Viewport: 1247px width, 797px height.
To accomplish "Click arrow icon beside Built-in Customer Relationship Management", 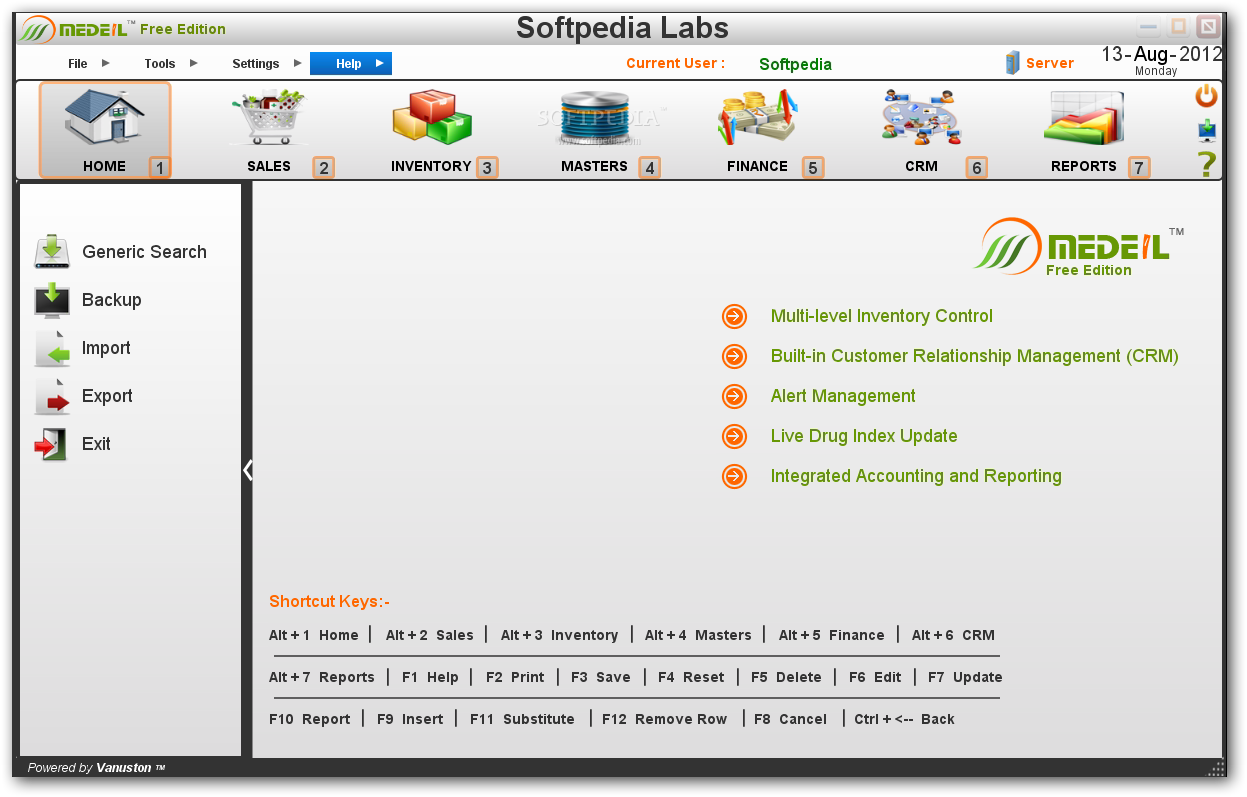I will [x=735, y=356].
